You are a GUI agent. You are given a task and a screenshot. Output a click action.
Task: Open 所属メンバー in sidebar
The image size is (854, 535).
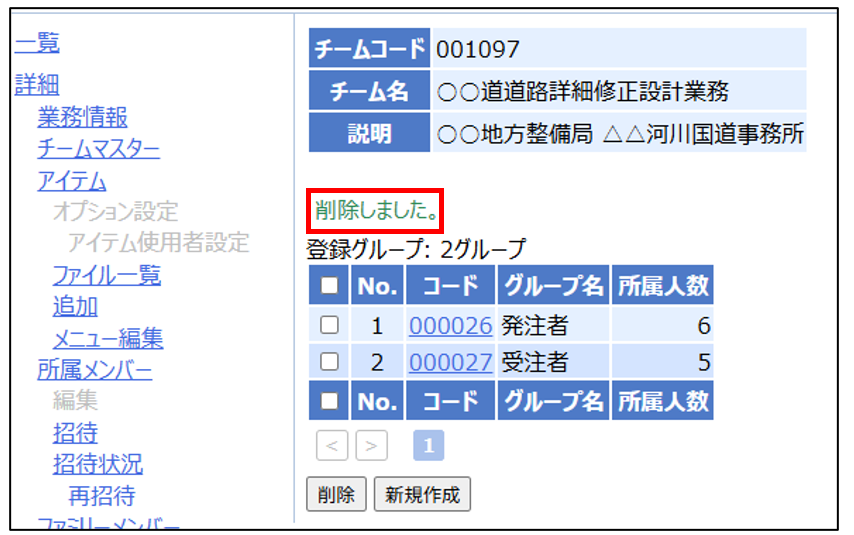[x=94, y=371]
